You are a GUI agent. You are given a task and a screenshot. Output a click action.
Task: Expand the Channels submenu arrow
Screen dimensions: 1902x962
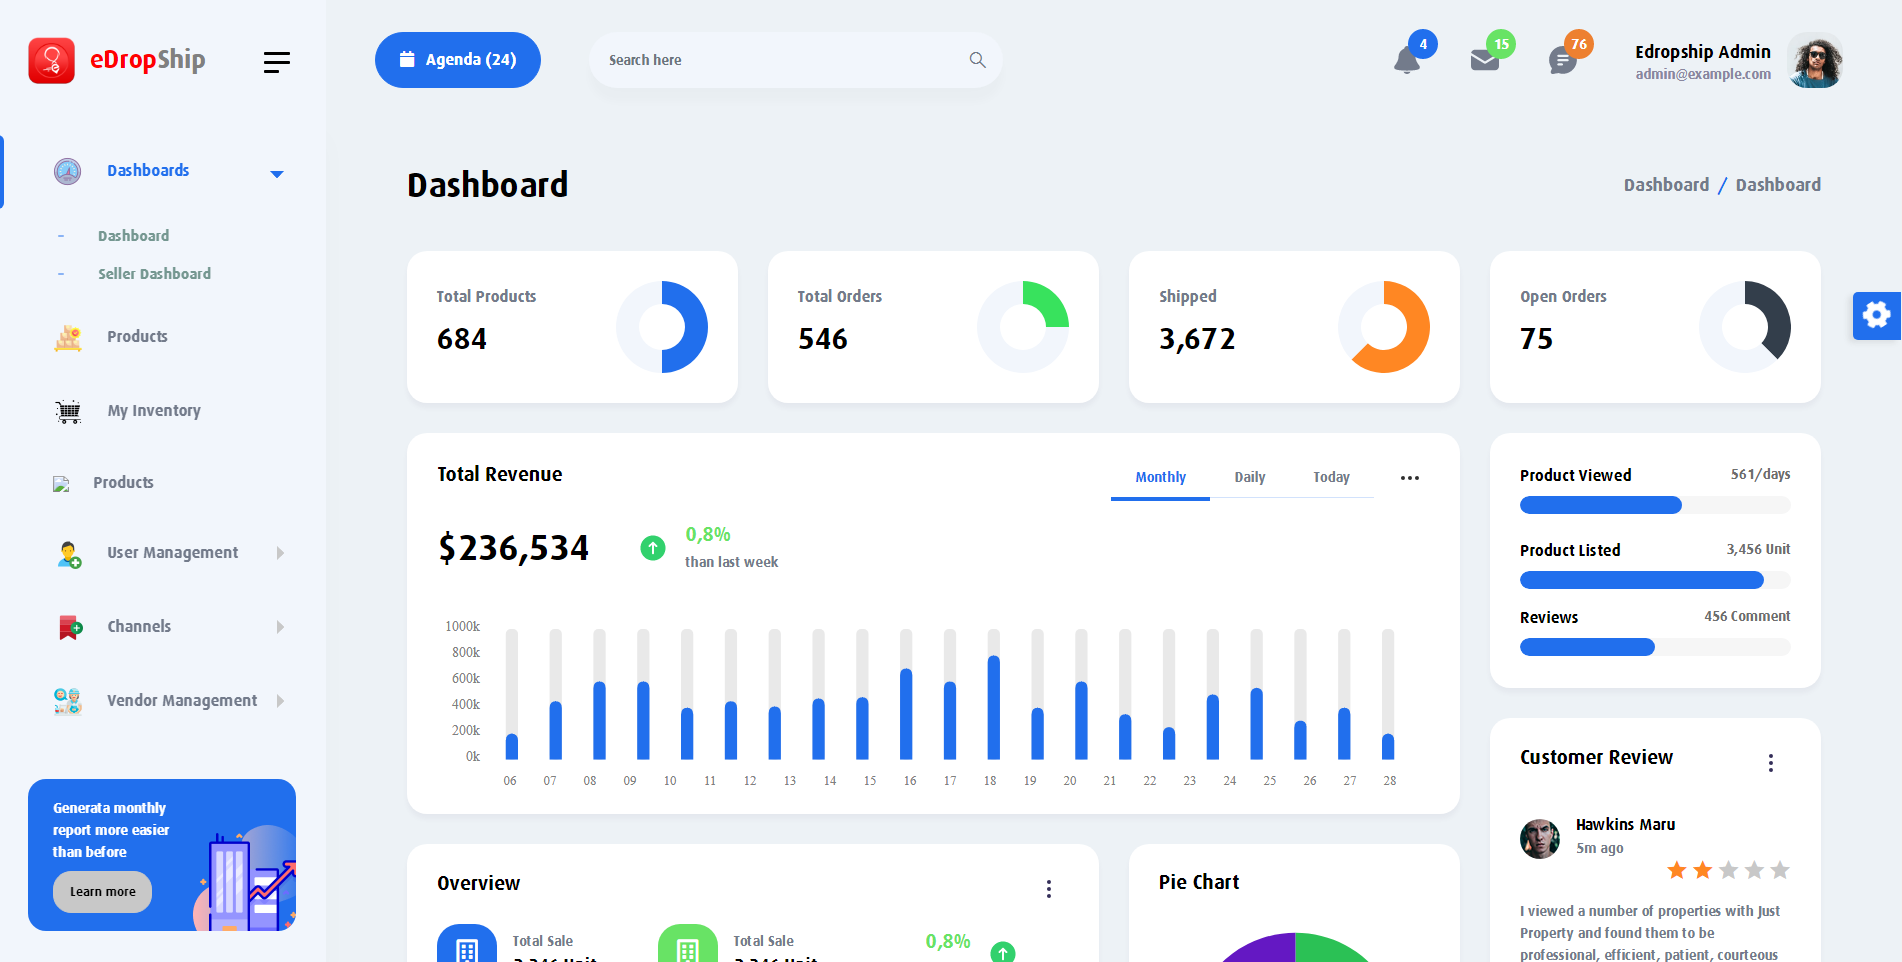(x=280, y=627)
